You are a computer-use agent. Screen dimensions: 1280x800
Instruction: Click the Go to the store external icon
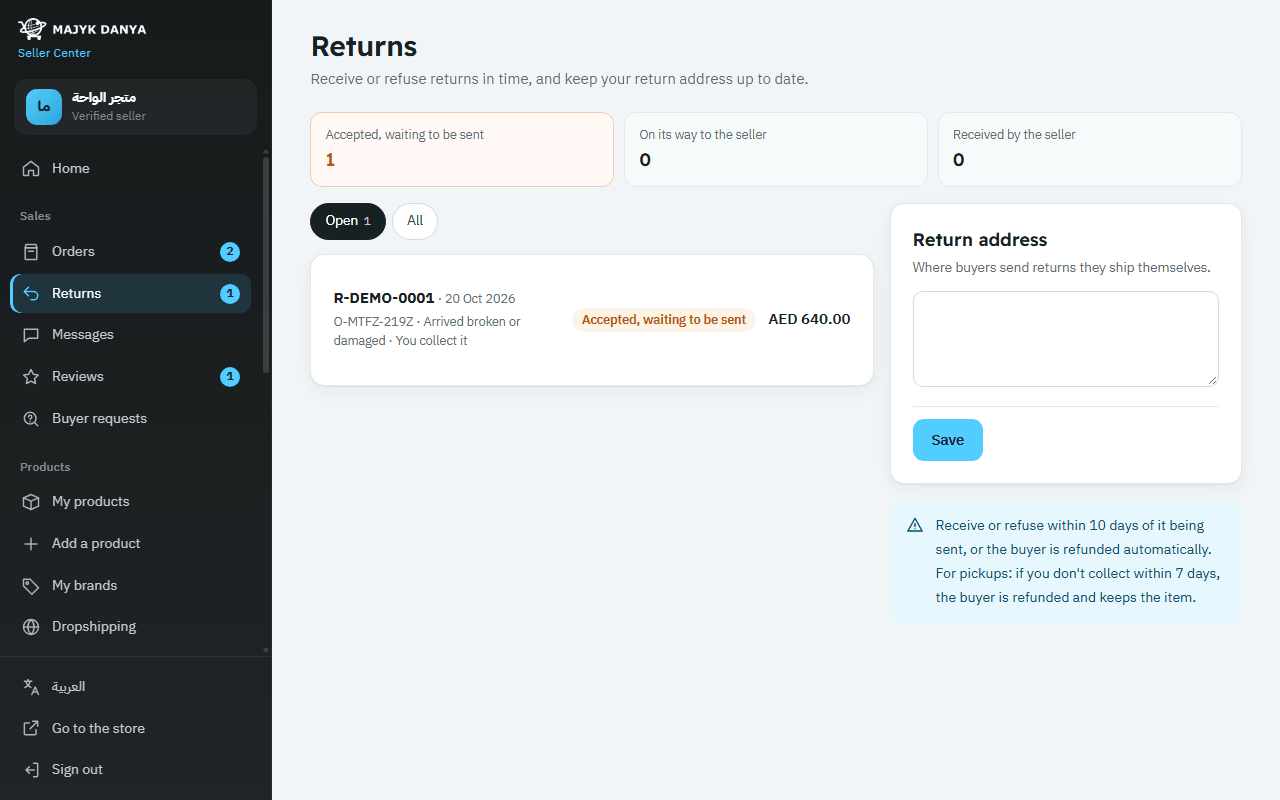point(31,729)
